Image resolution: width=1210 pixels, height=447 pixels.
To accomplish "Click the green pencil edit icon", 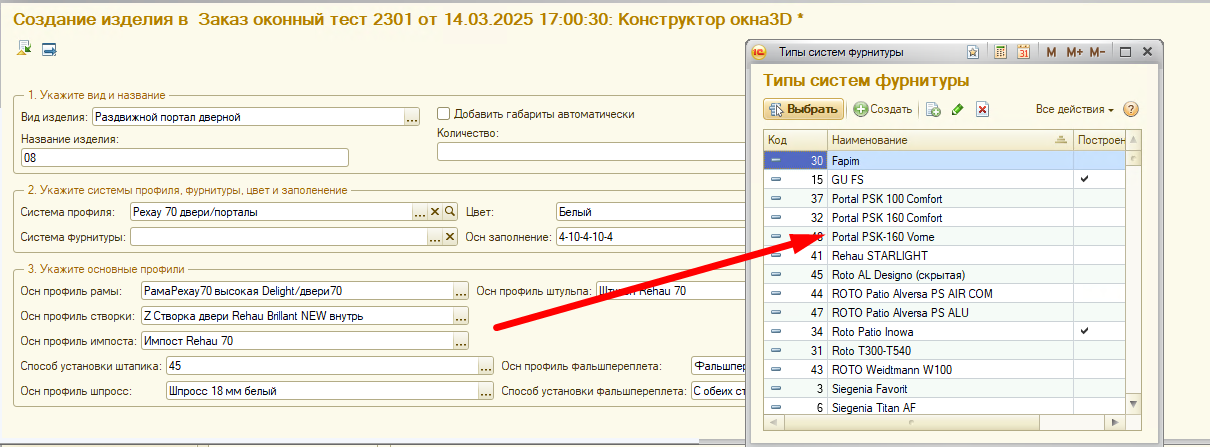I will tap(957, 109).
